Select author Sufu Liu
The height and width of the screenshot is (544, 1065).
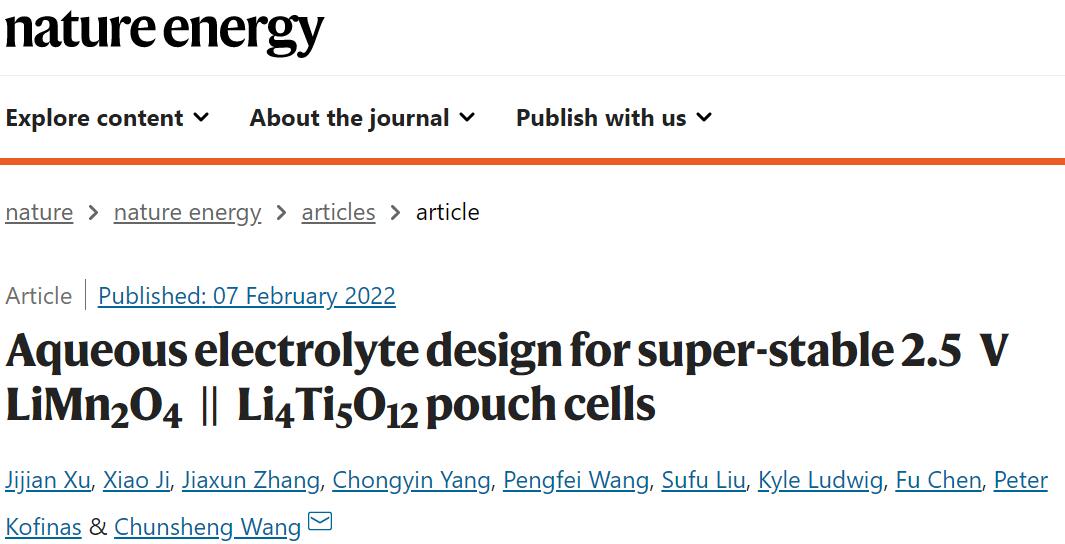[x=704, y=481]
